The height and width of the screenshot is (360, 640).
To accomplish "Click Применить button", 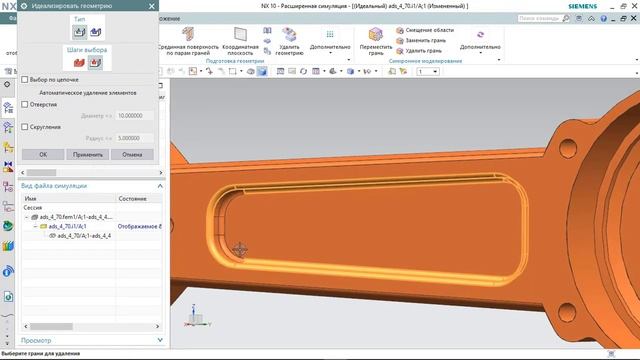I will (x=88, y=155).
